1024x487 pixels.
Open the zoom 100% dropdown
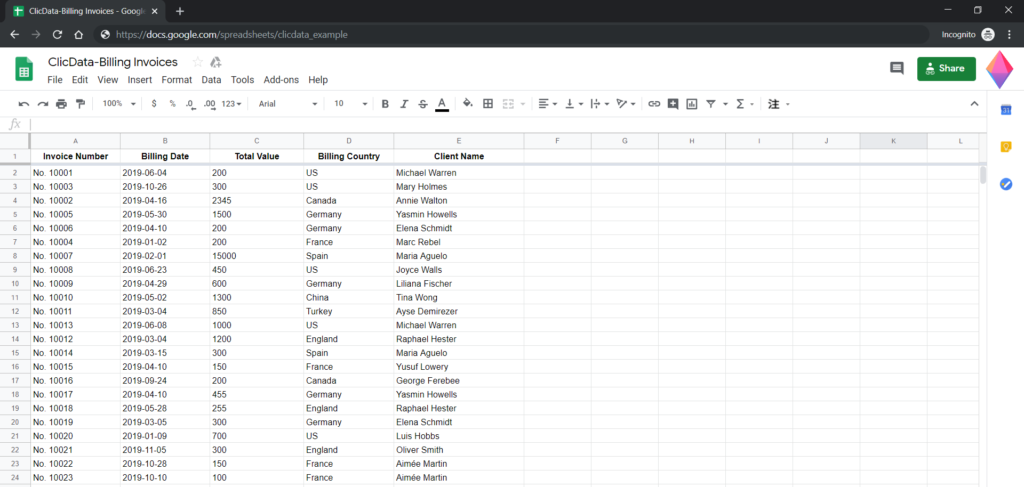click(118, 103)
